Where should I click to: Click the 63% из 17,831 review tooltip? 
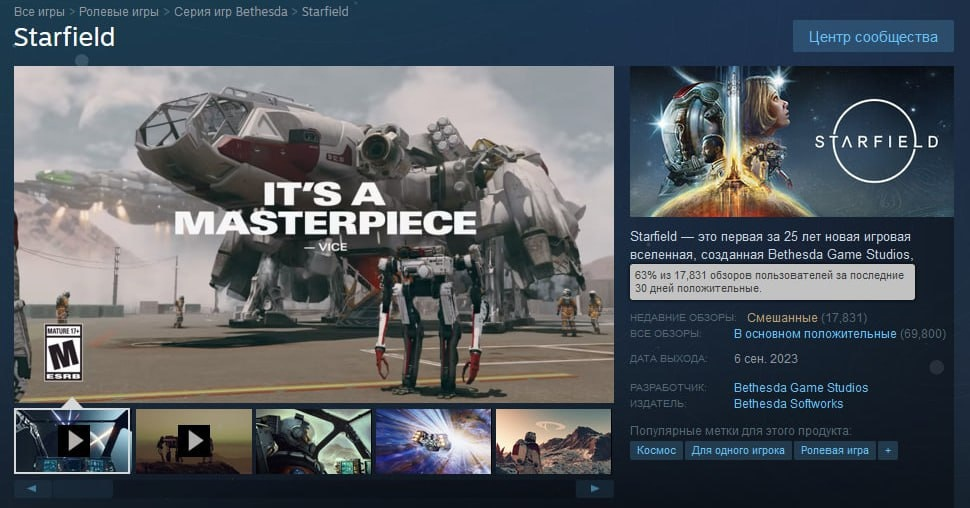click(x=772, y=282)
